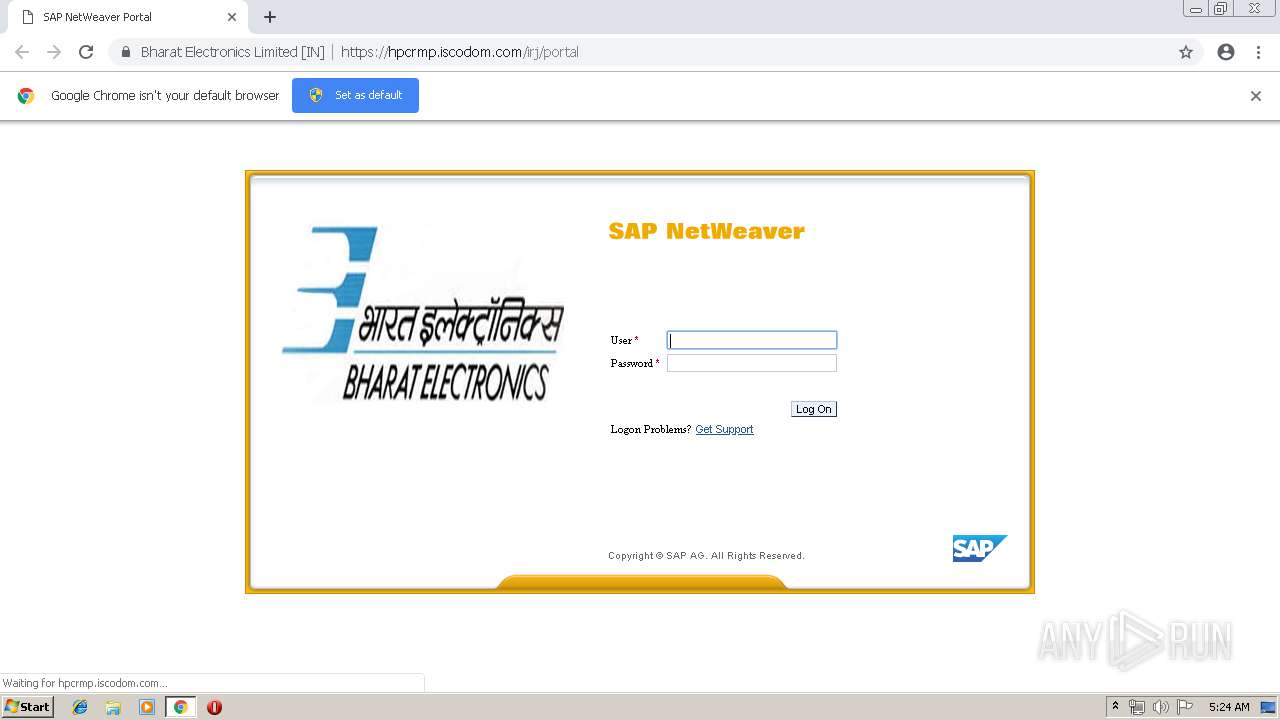The height and width of the screenshot is (720, 1280).
Task: Click the Chrome logo in infobar
Action: 26,96
